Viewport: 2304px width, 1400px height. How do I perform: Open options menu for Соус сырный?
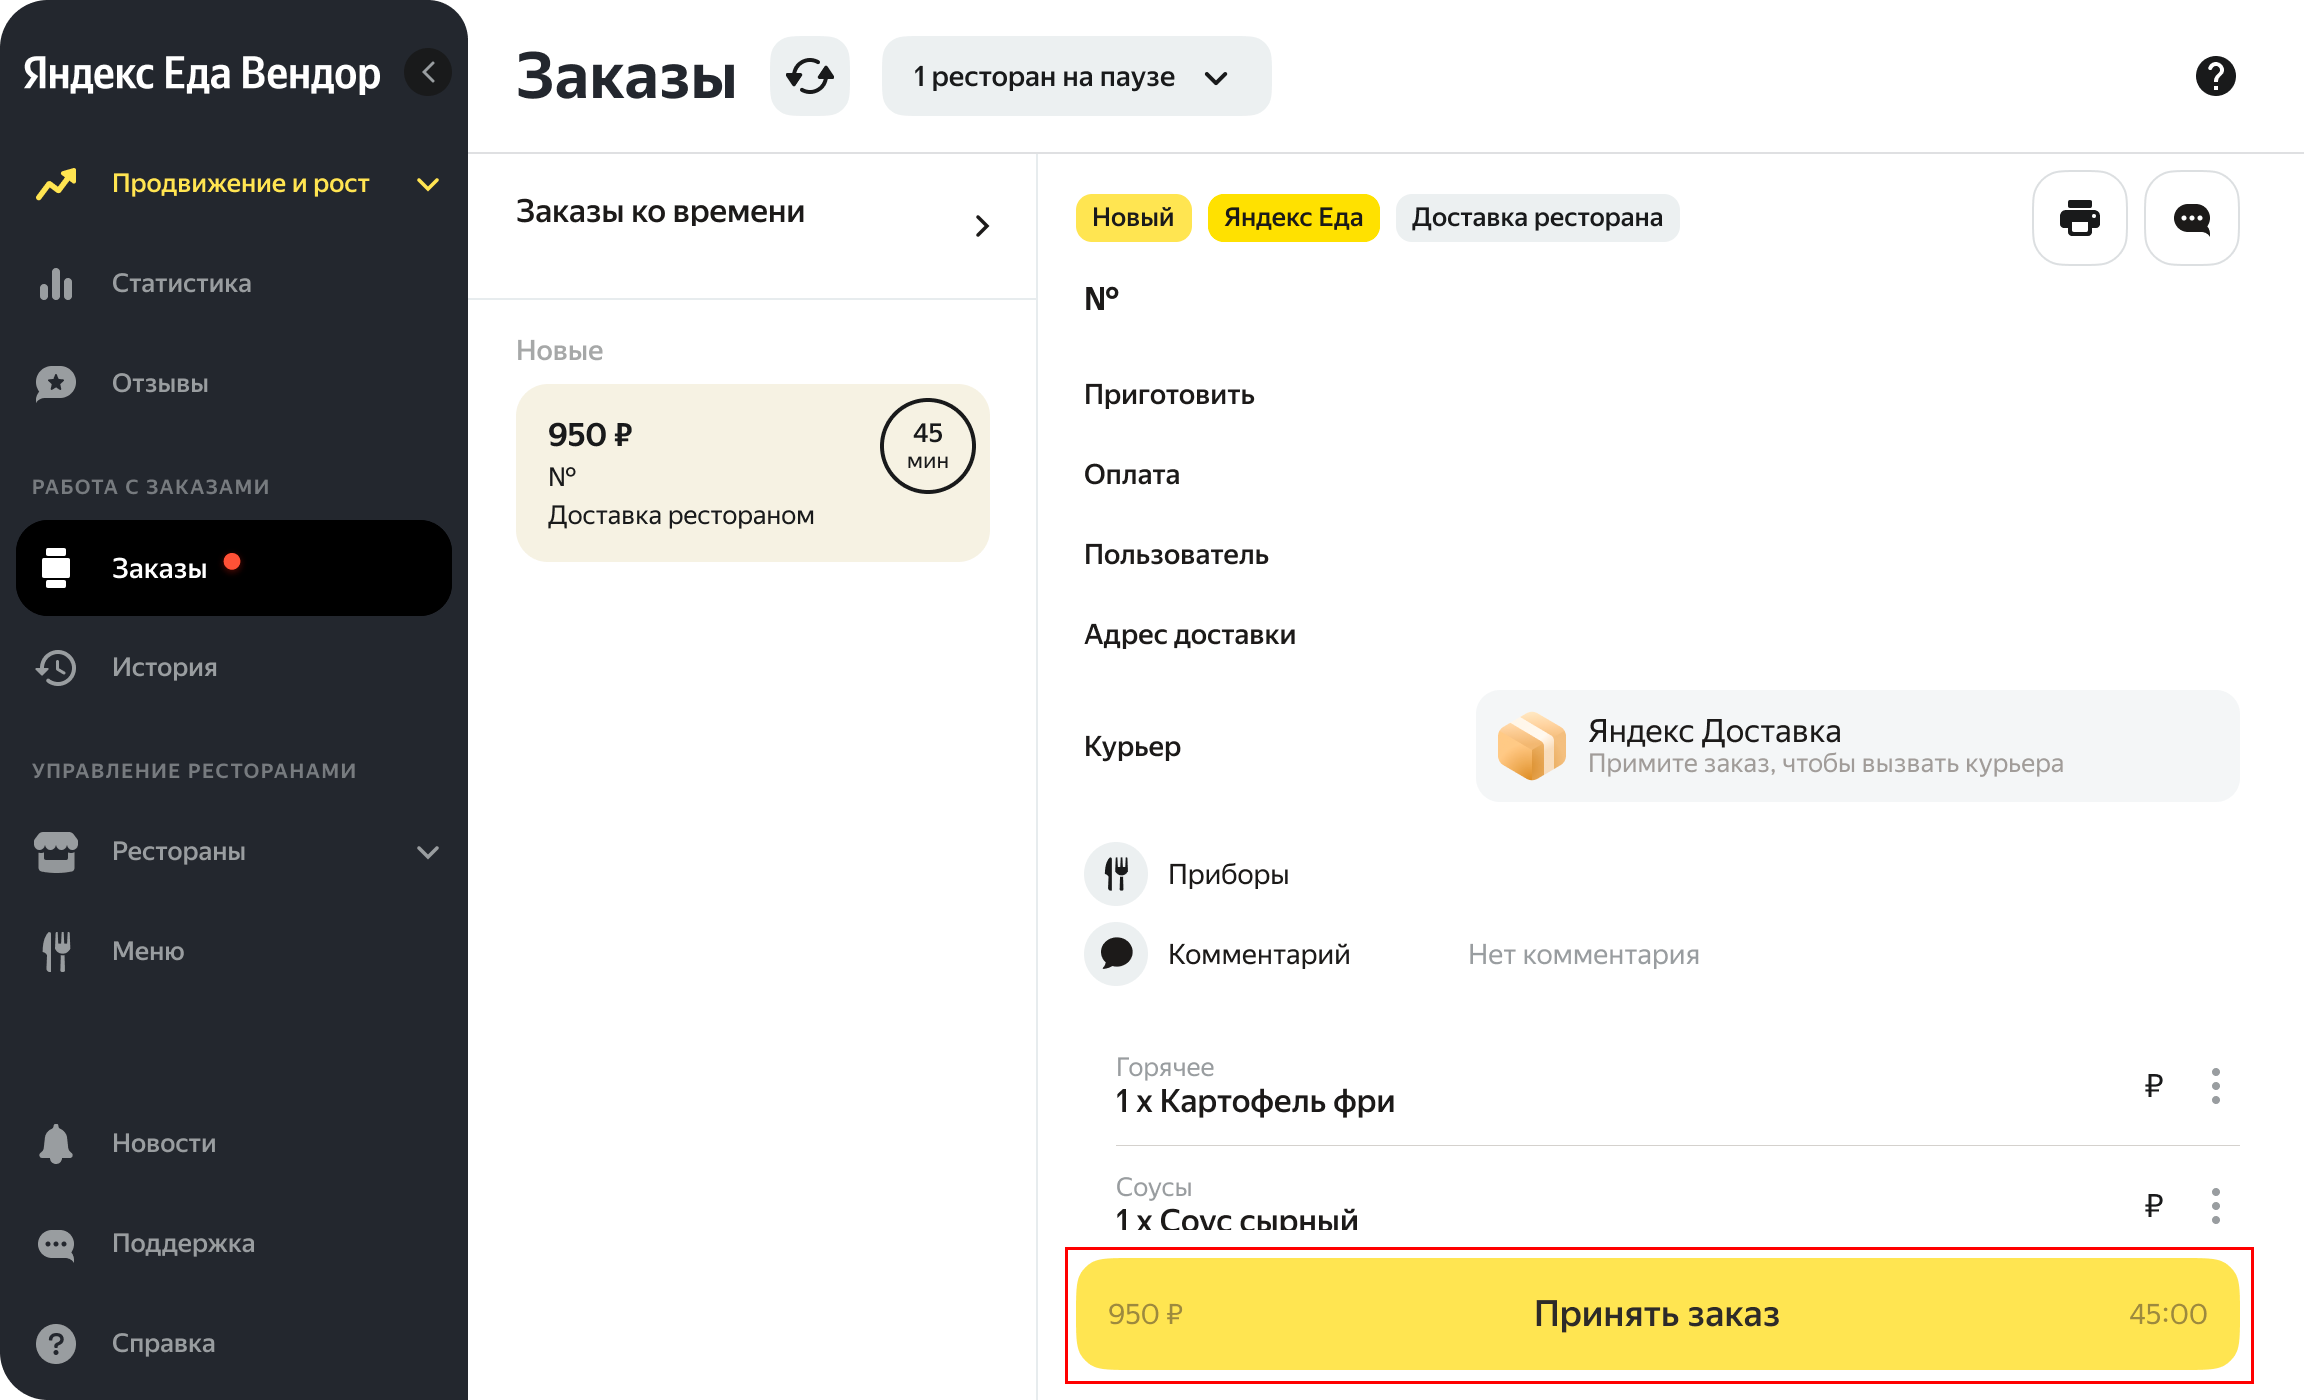click(2215, 1206)
